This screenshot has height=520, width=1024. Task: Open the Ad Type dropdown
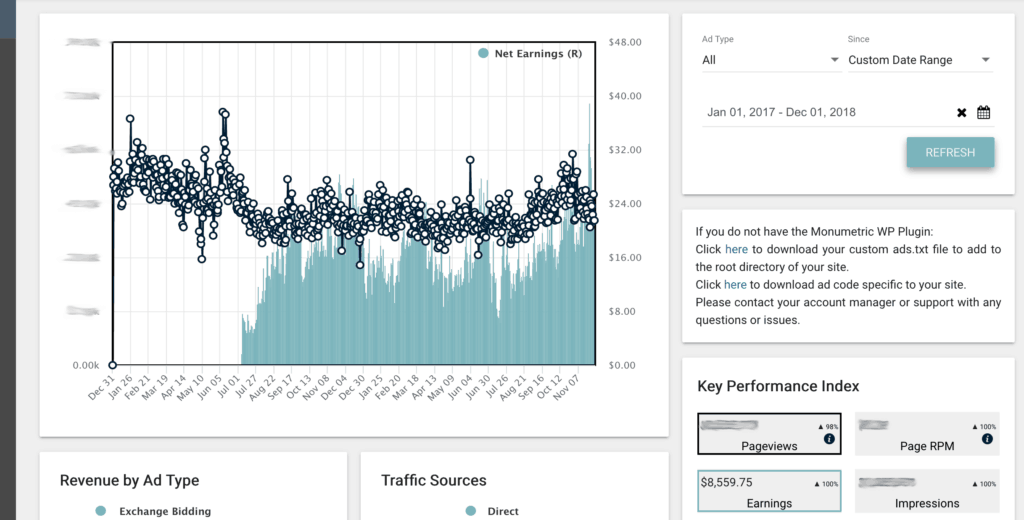tap(770, 60)
